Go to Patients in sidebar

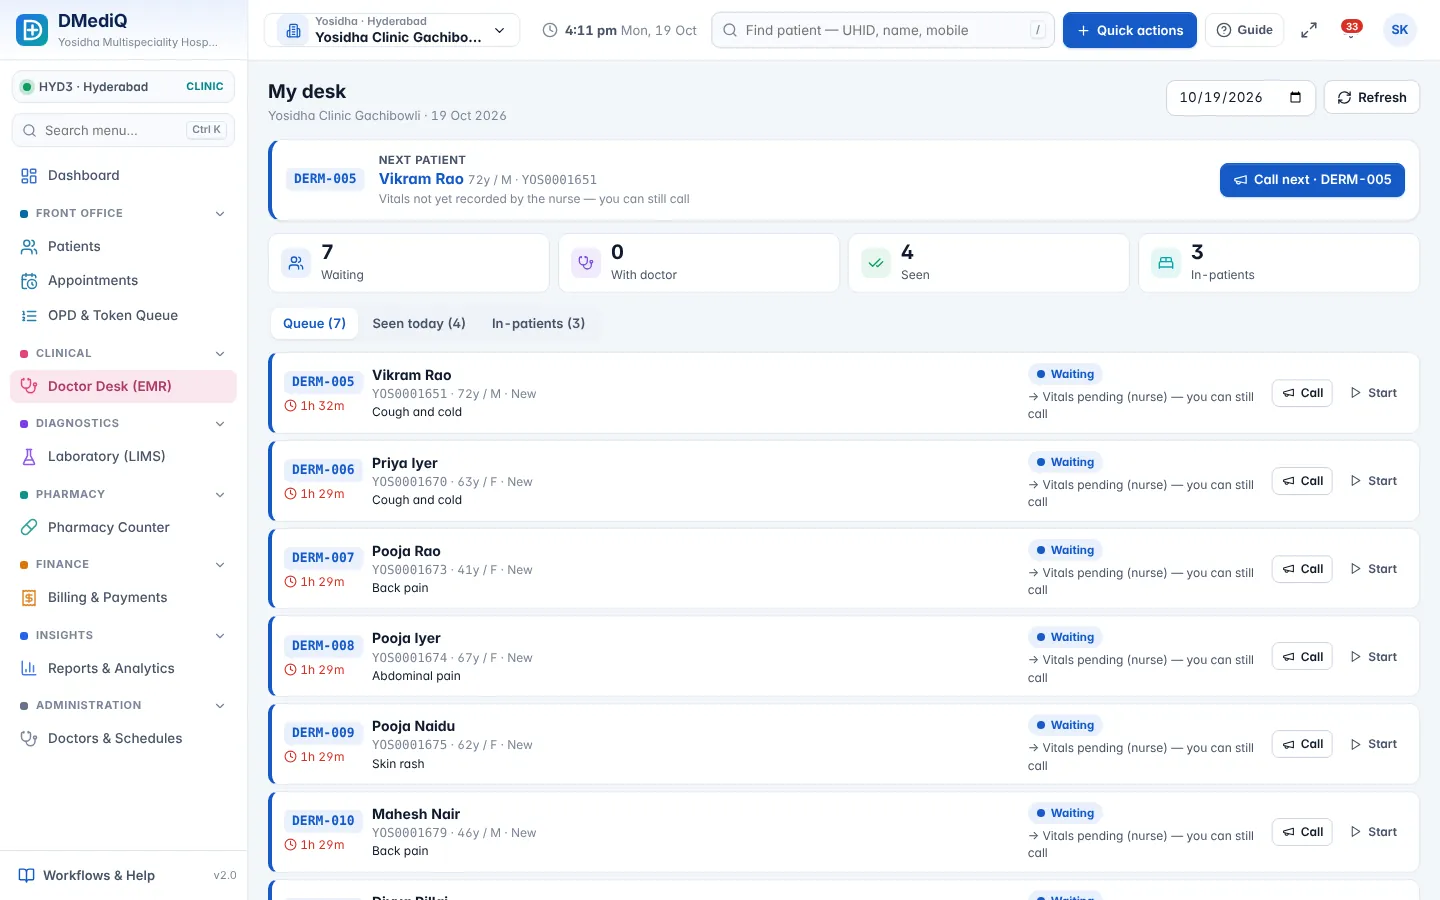click(123, 246)
